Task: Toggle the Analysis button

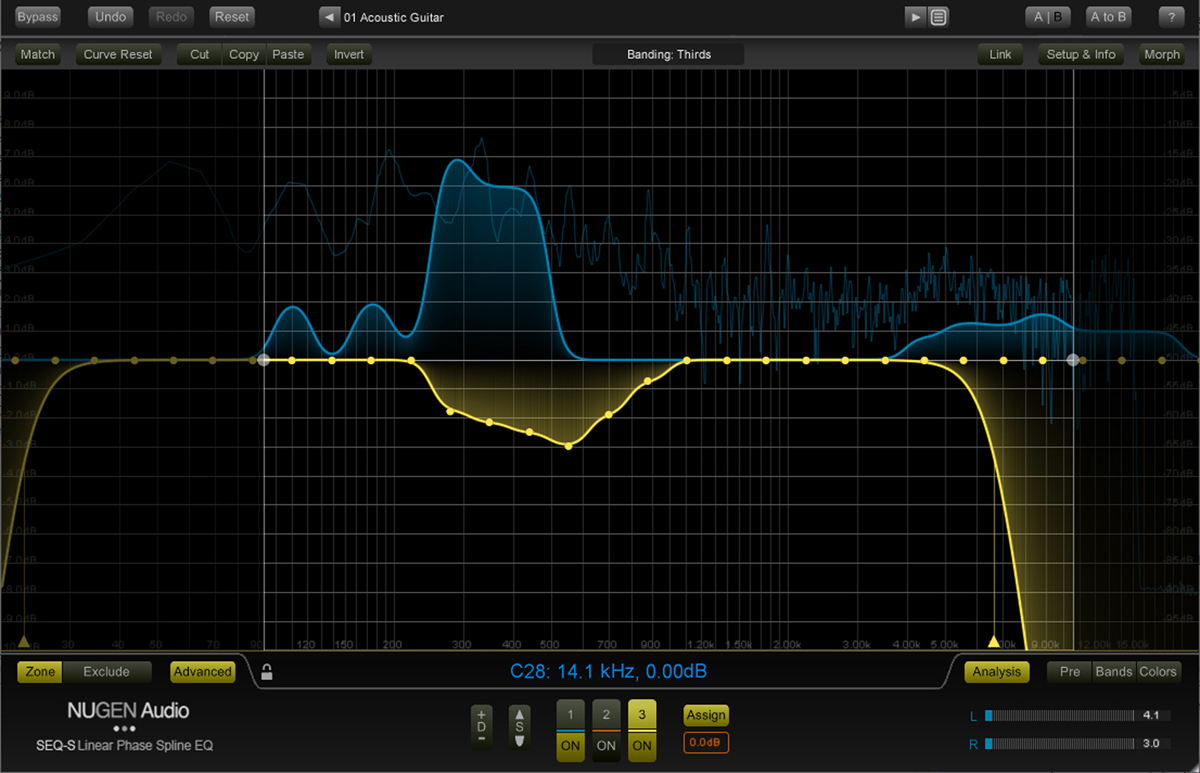Action: click(x=996, y=672)
